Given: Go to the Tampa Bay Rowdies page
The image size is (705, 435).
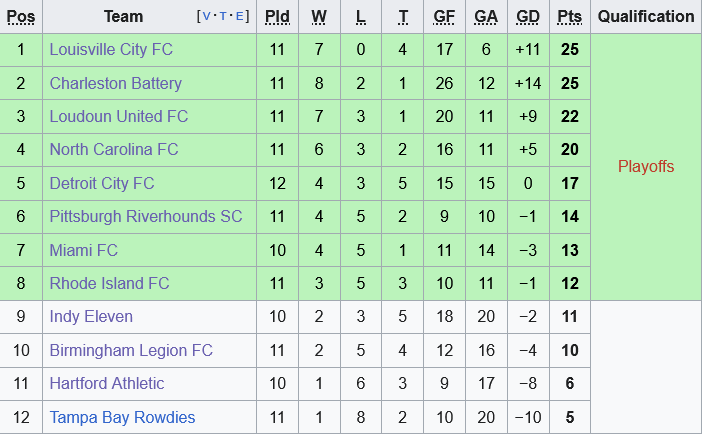Looking at the screenshot, I should pyautogui.click(x=122, y=417).
